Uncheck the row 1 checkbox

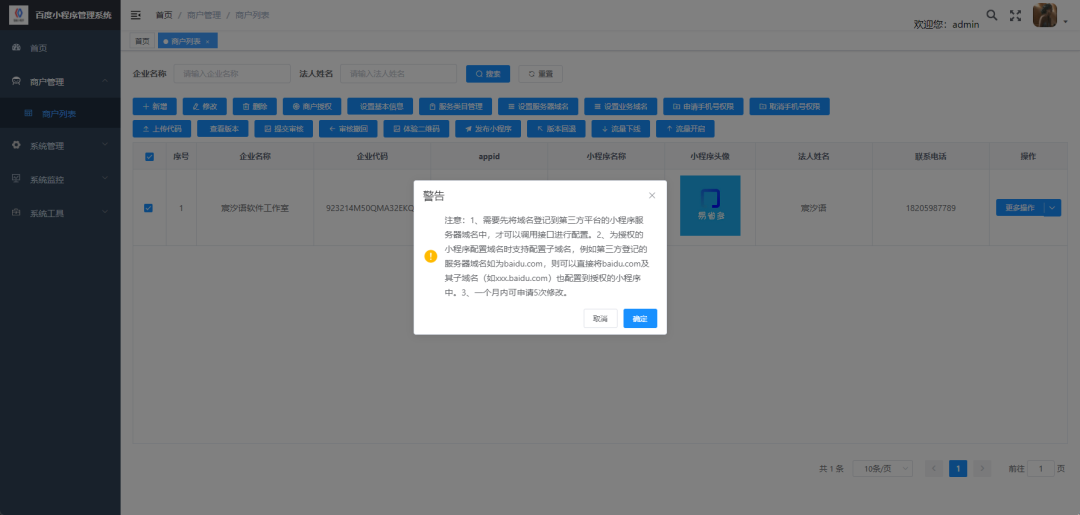148,208
